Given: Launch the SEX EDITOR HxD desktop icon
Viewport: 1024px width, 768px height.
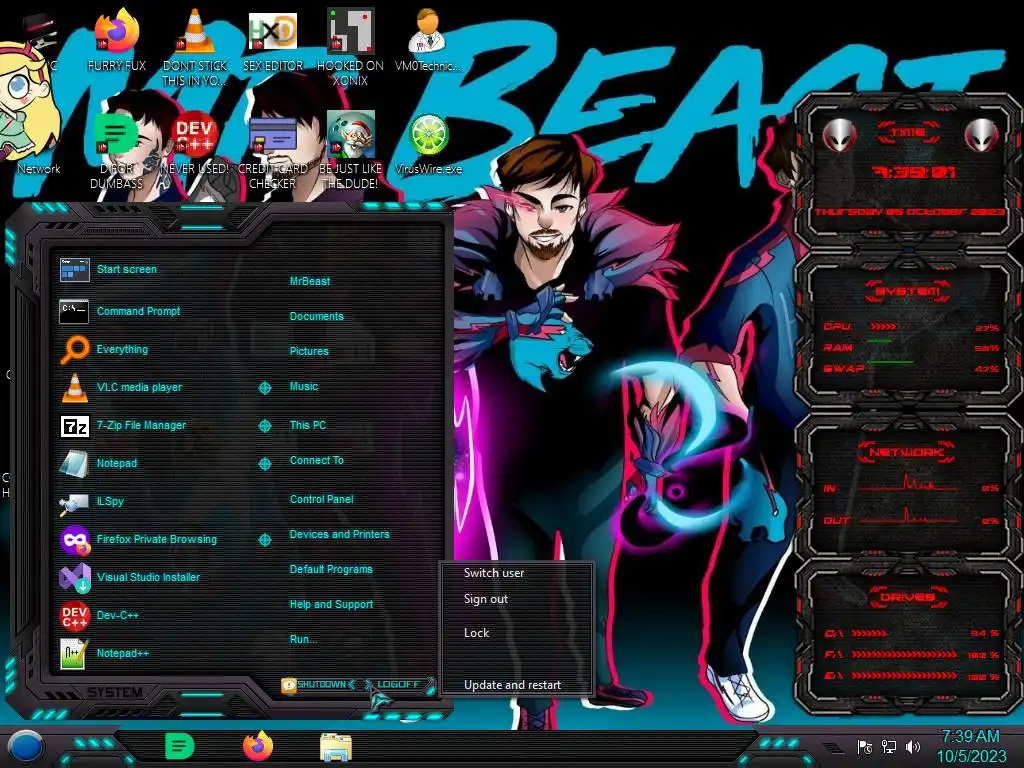Looking at the screenshot, I should pos(273,39).
